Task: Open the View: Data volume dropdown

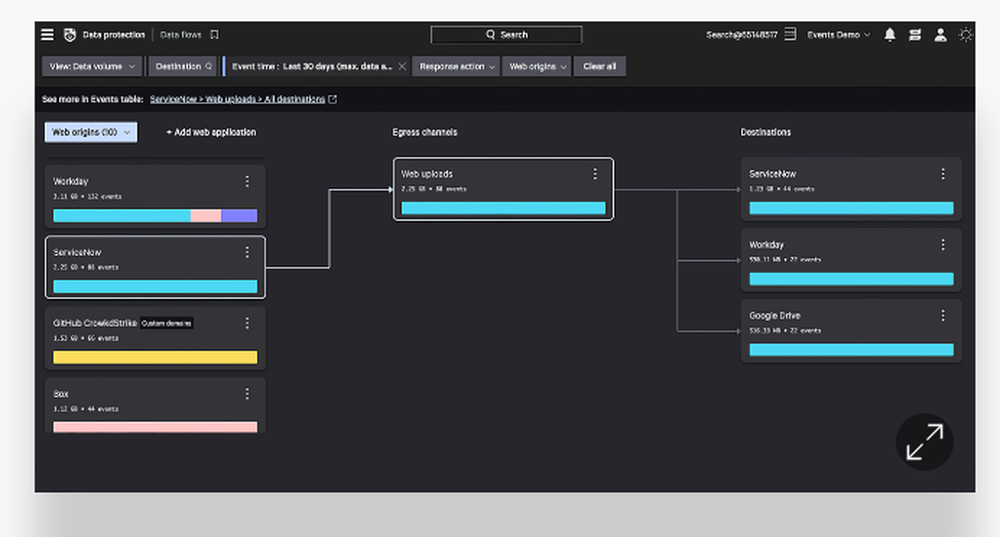Action: pos(92,66)
